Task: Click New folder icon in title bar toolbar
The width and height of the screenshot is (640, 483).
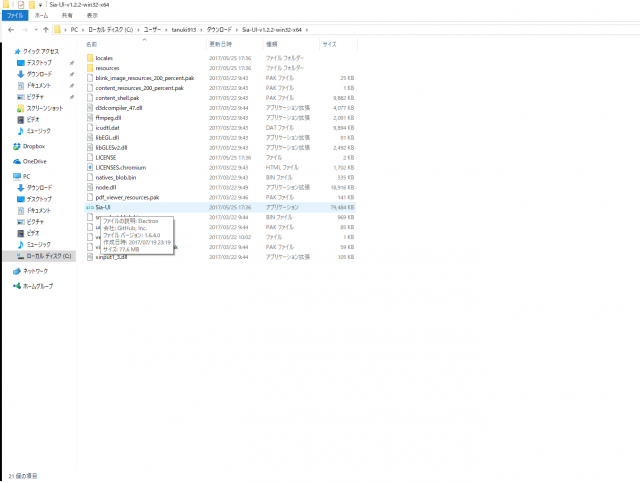Action: click(31, 5)
